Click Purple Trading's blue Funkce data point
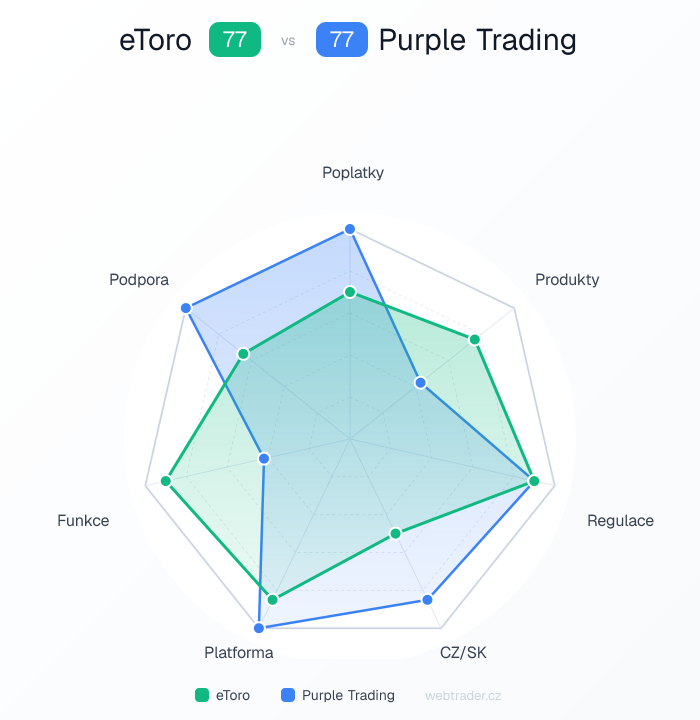Screen dimensions: 700x720 (265, 458)
